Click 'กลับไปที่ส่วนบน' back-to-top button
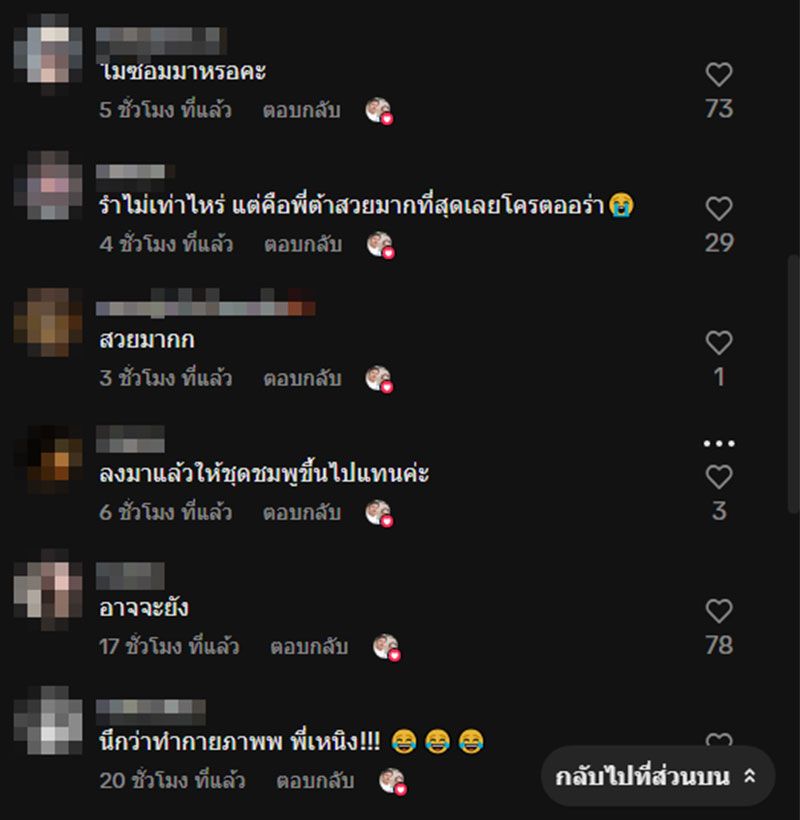 [x=657, y=776]
